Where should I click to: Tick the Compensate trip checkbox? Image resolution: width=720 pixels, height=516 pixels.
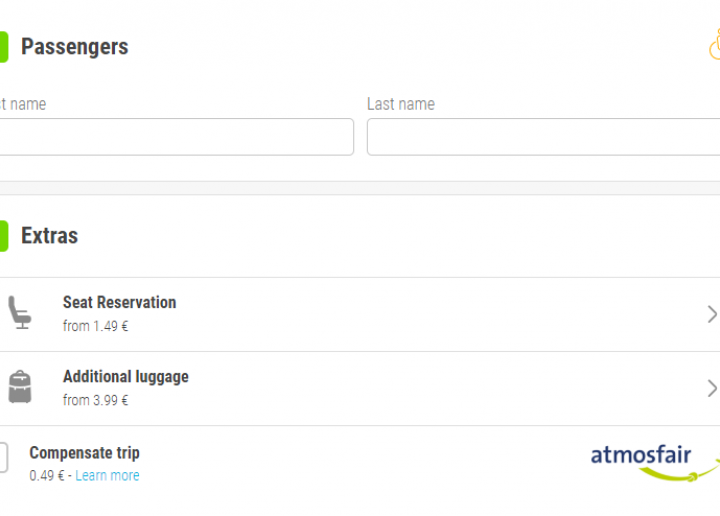tap(2, 458)
